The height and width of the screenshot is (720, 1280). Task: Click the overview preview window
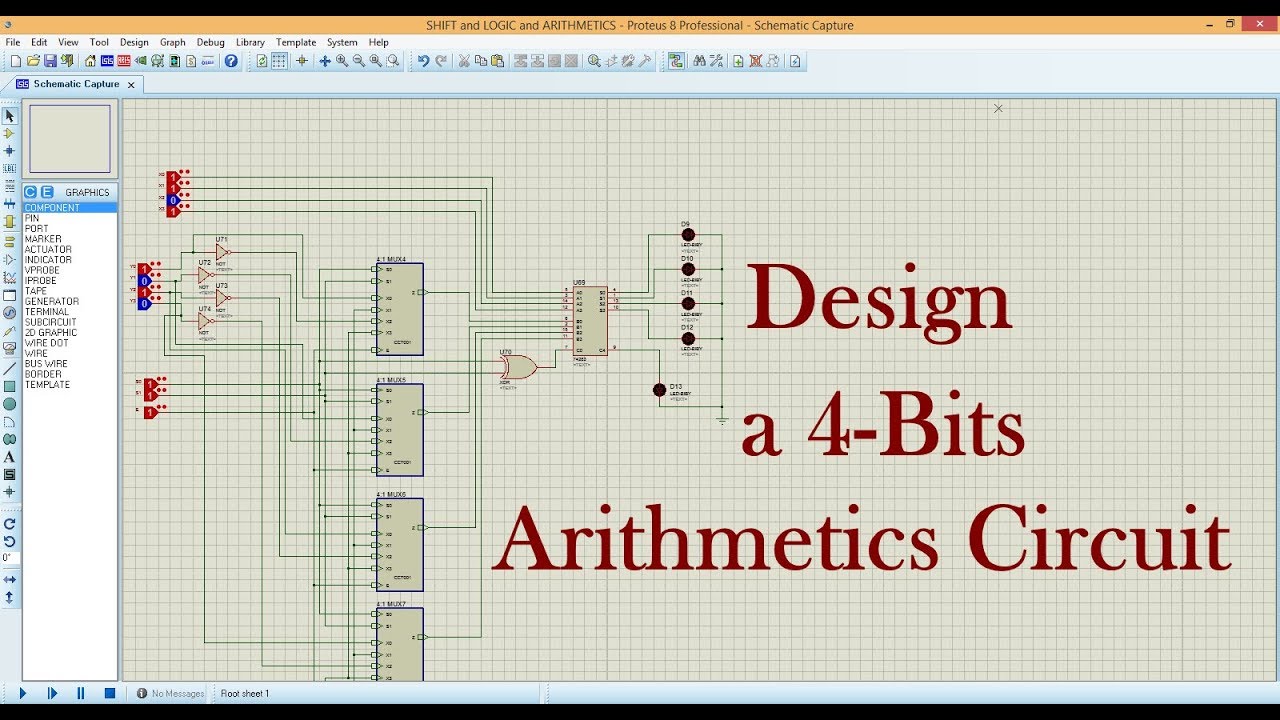[x=70, y=139]
